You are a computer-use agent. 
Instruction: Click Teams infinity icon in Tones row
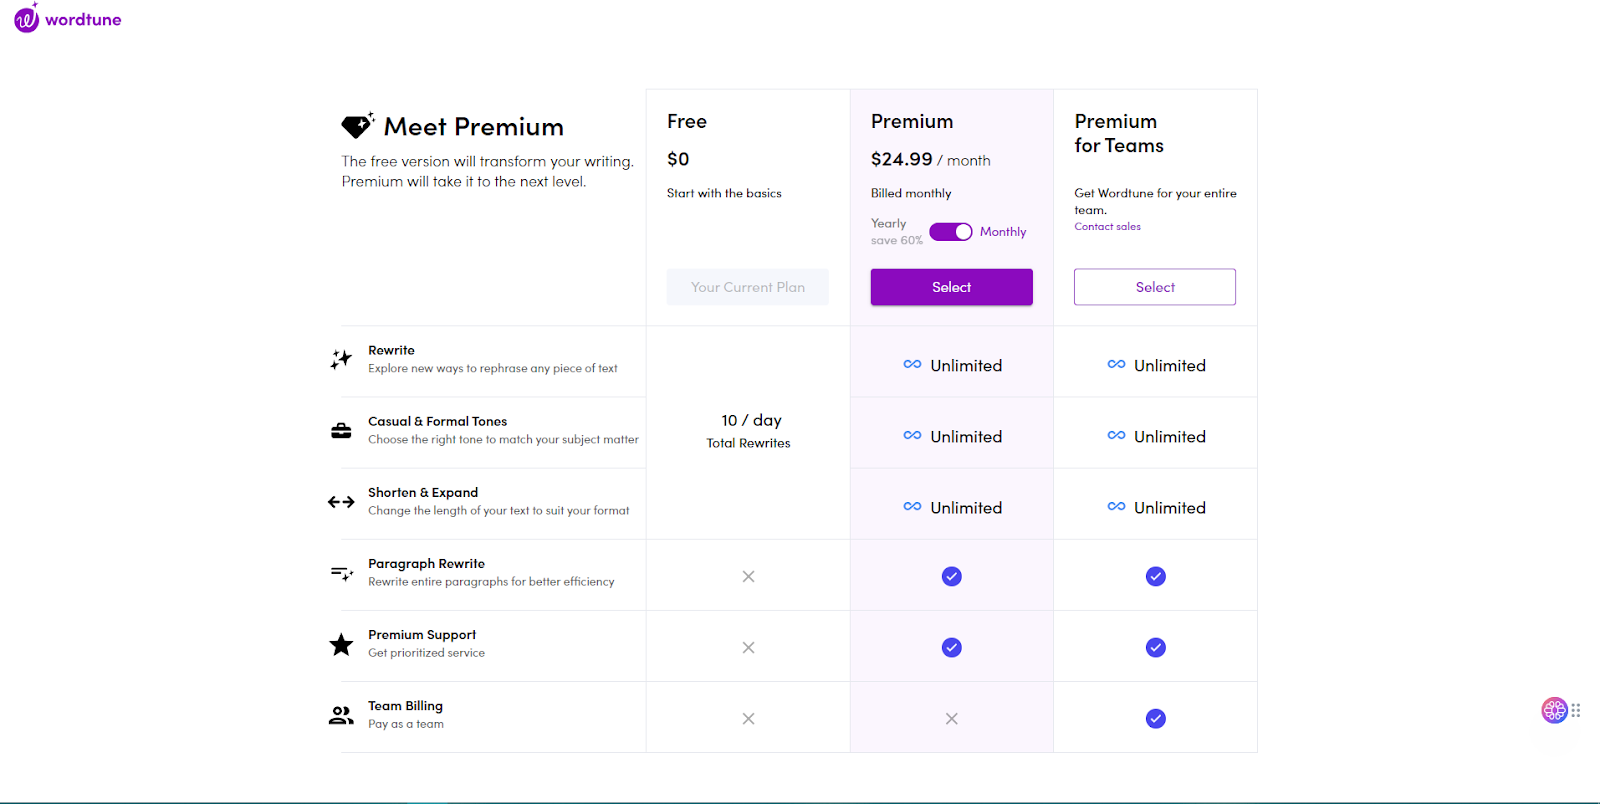1116,435
